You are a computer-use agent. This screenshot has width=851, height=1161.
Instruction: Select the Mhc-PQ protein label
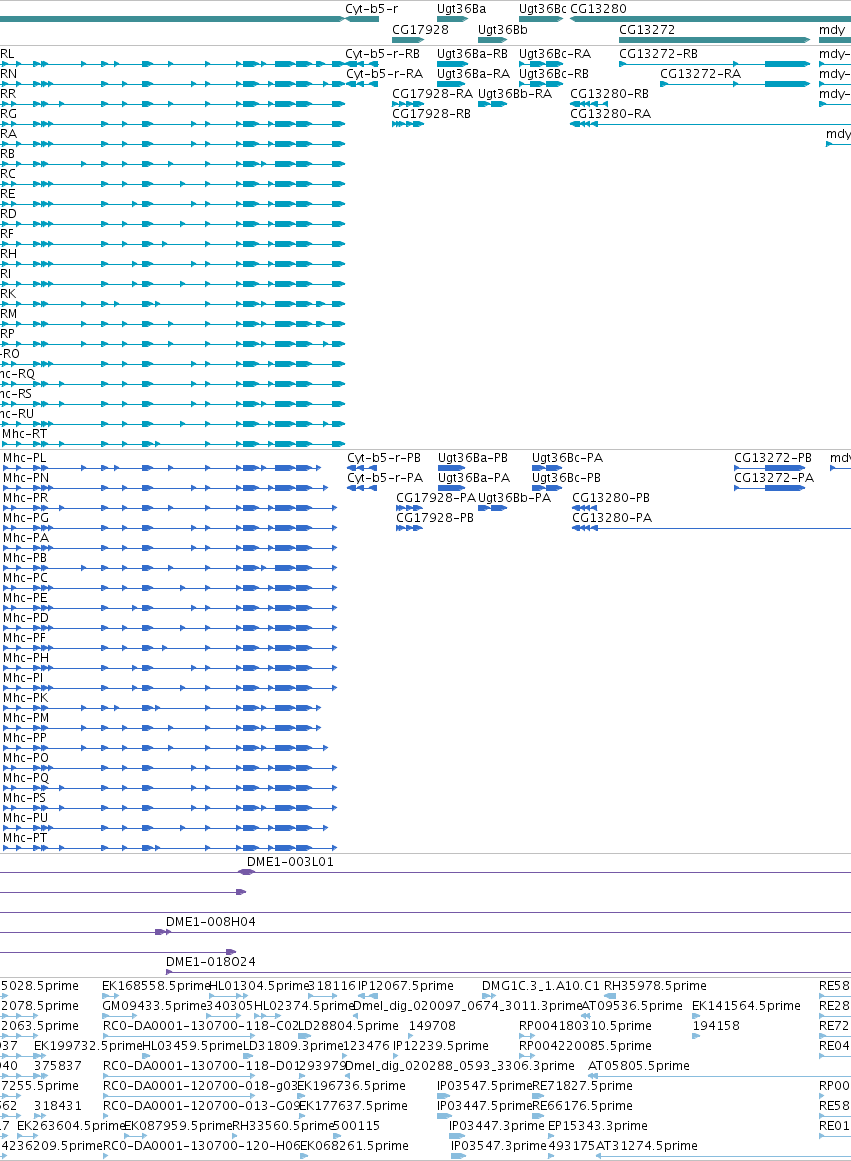[26, 778]
